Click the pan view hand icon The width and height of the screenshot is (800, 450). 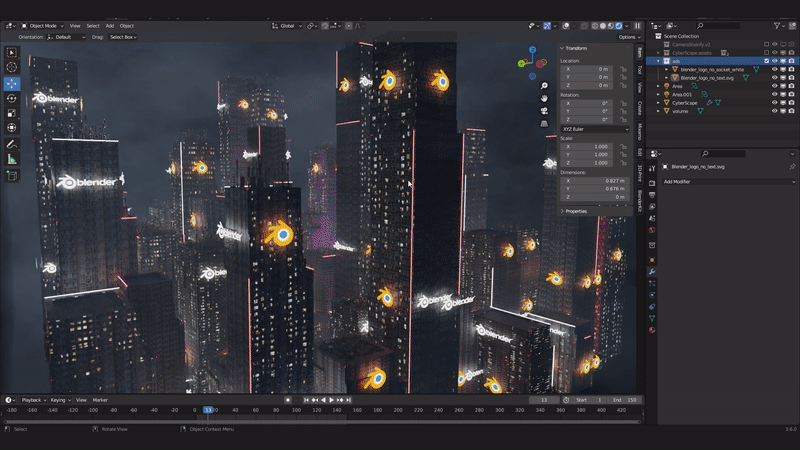point(544,98)
